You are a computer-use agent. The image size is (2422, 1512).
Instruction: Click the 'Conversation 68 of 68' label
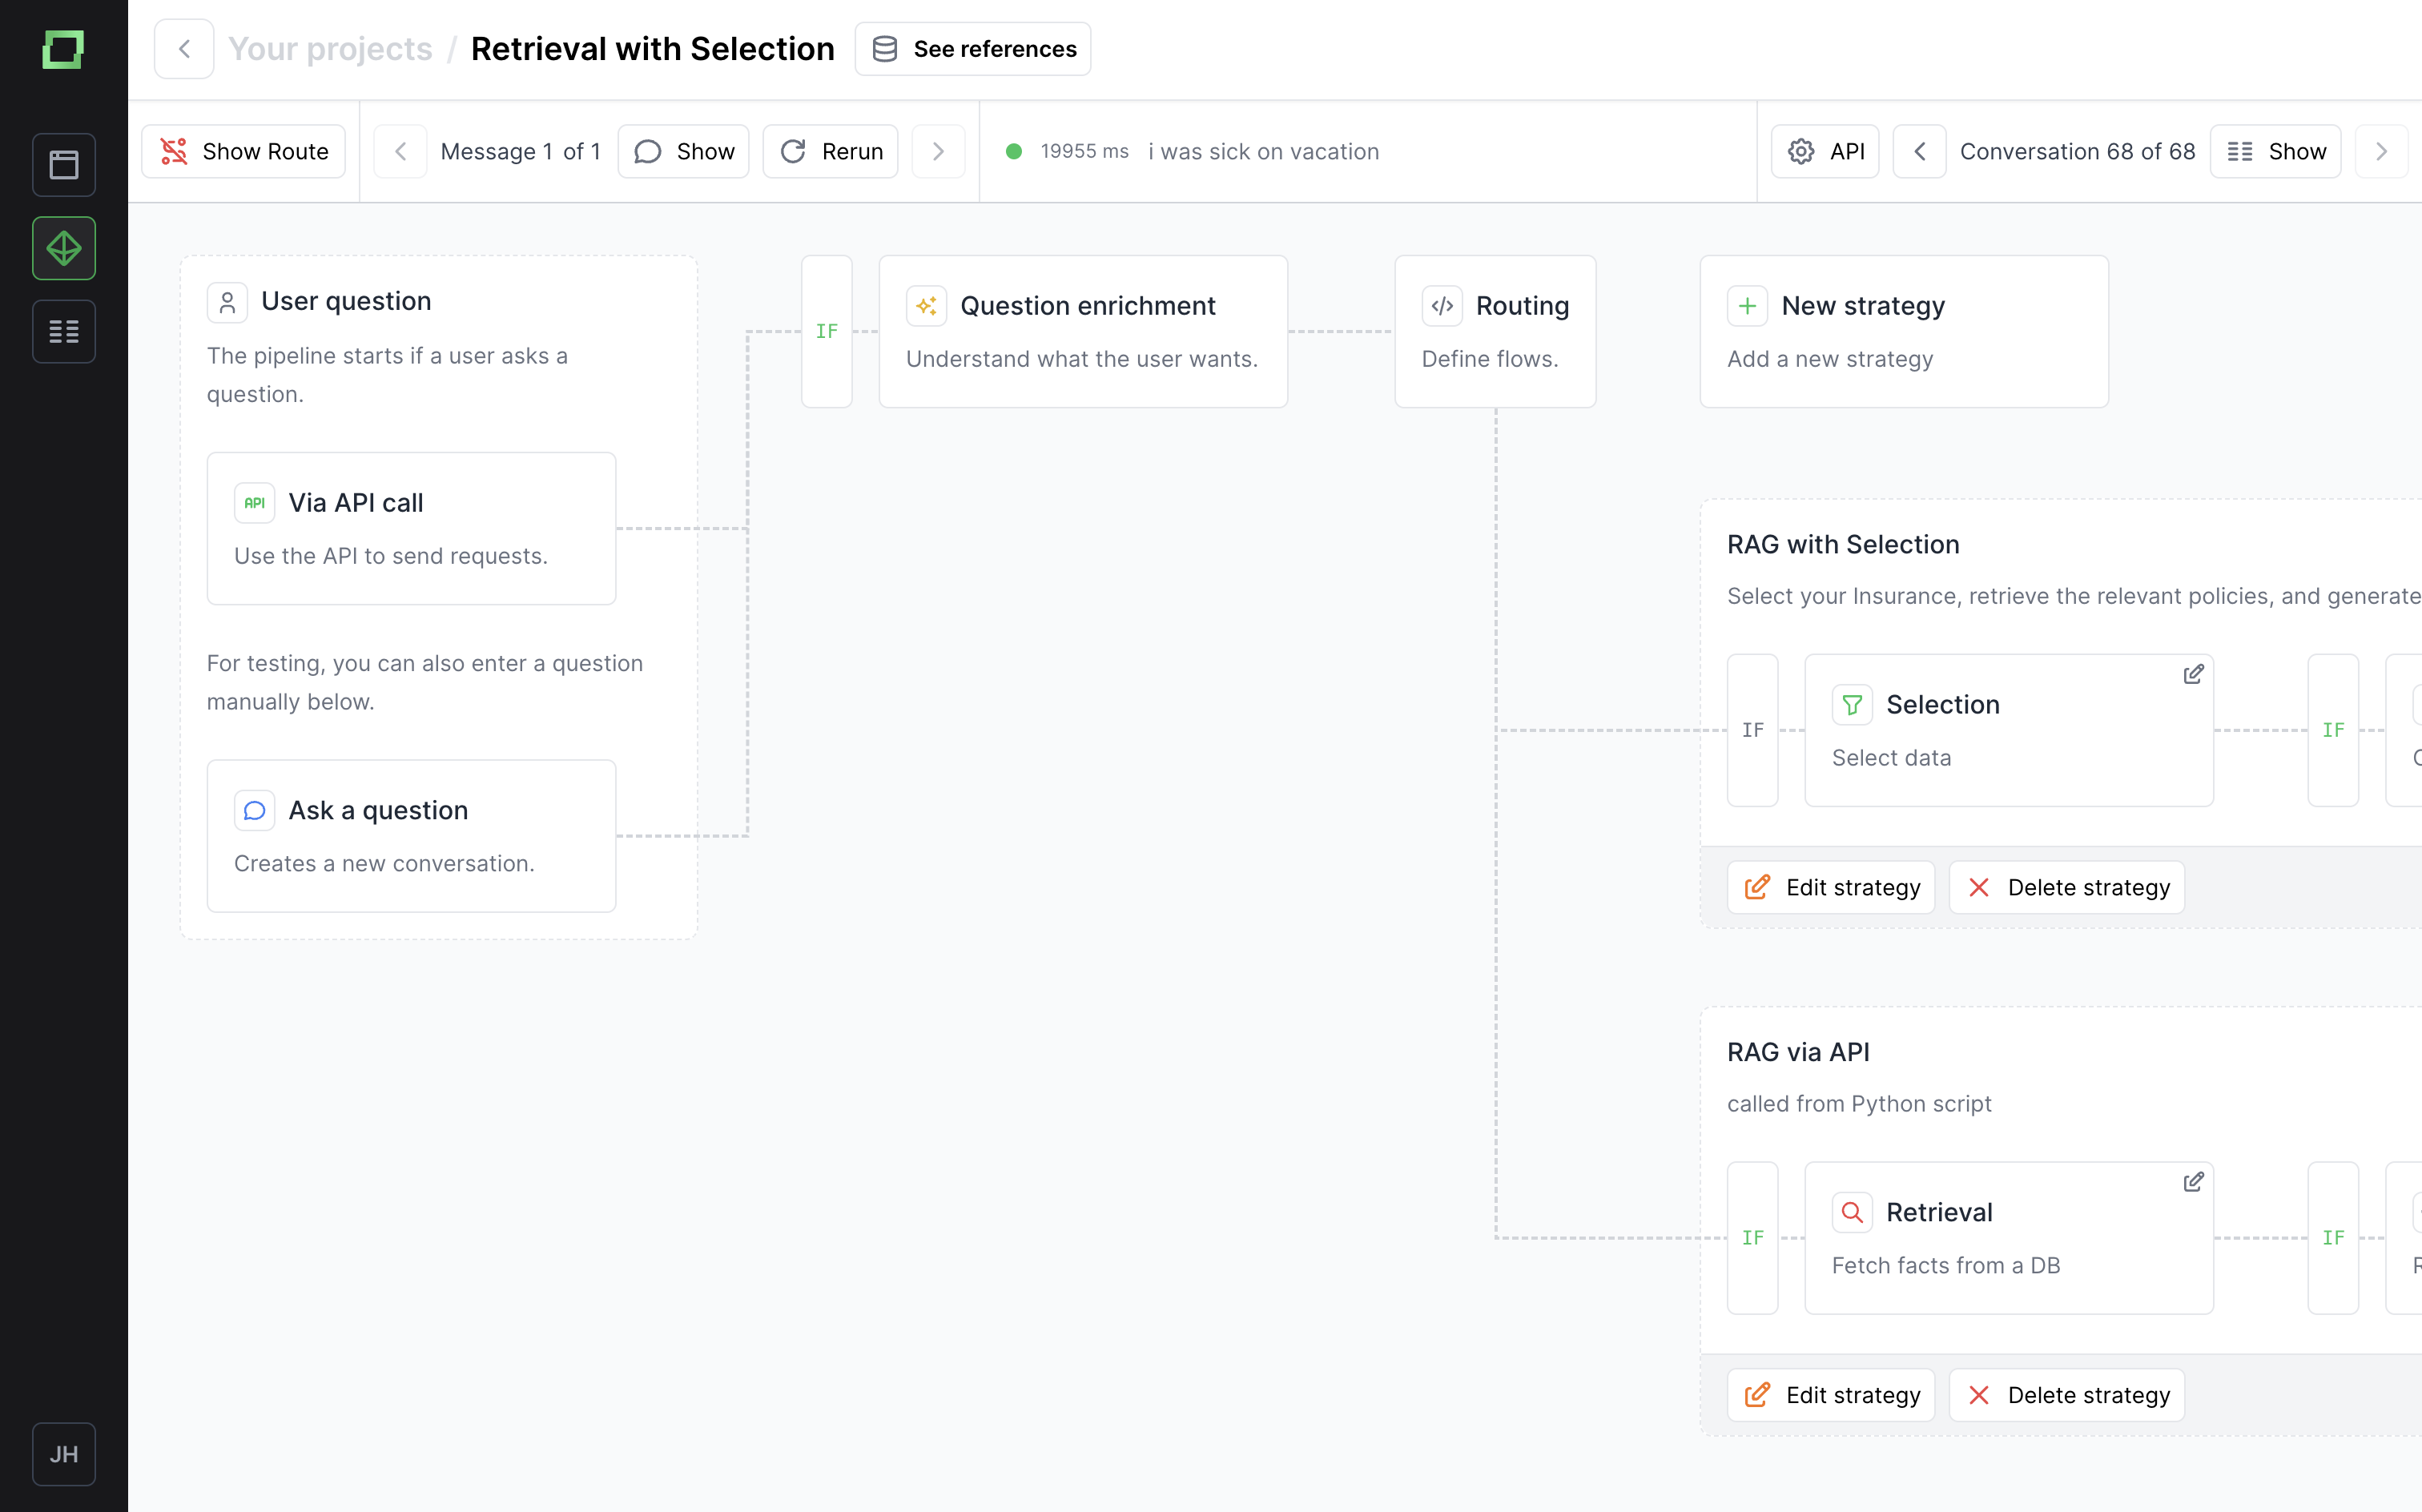click(2078, 151)
